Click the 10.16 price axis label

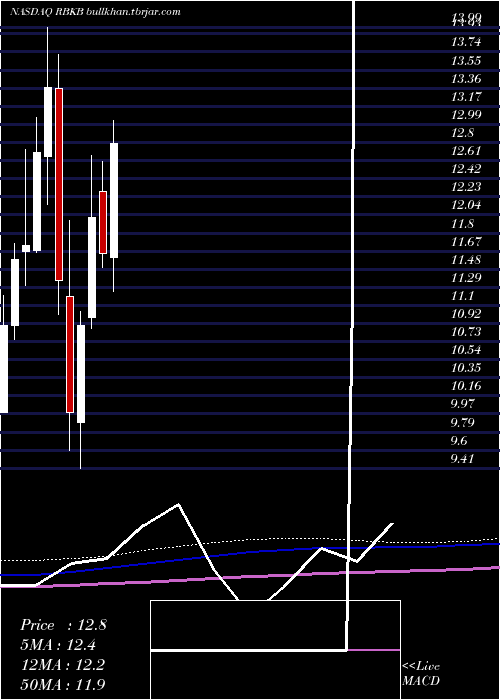466,386
